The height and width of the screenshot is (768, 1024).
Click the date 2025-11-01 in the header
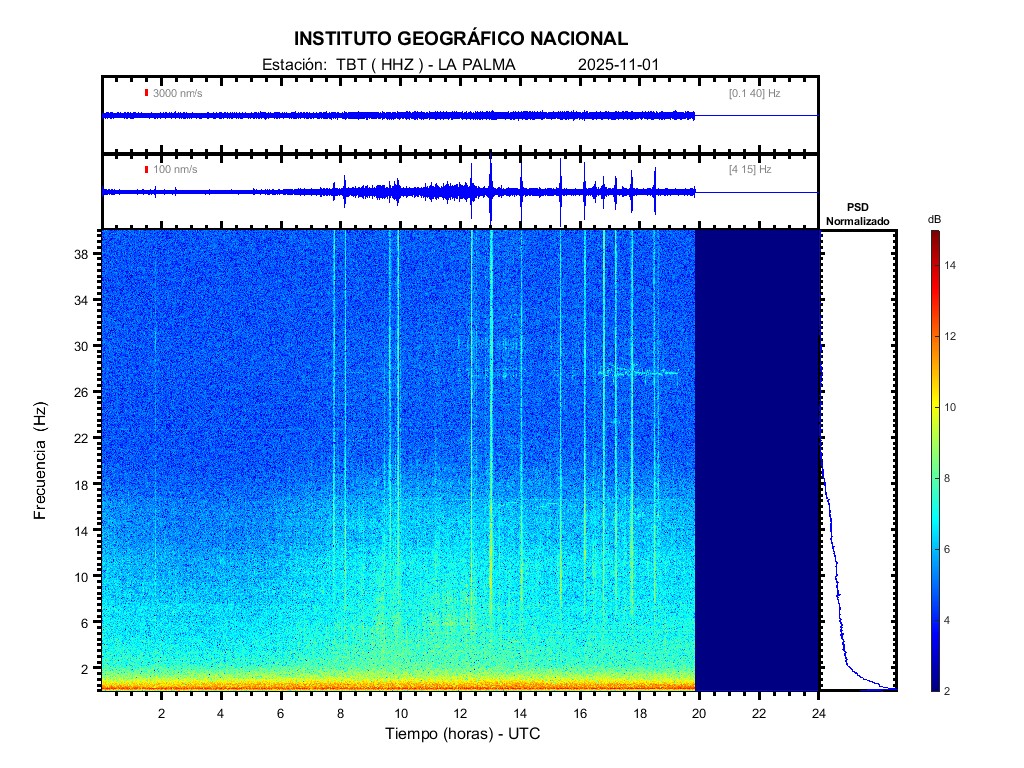(619, 65)
